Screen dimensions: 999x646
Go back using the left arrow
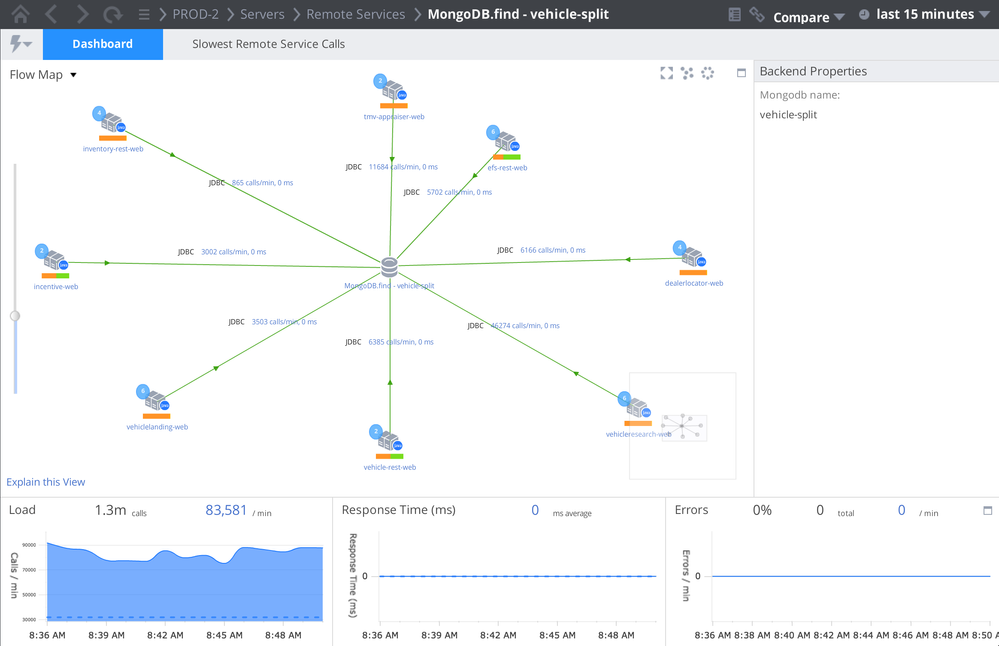coord(52,15)
